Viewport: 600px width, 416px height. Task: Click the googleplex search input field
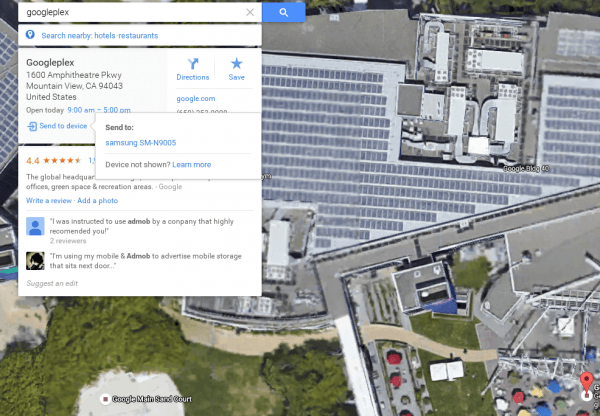(130, 12)
